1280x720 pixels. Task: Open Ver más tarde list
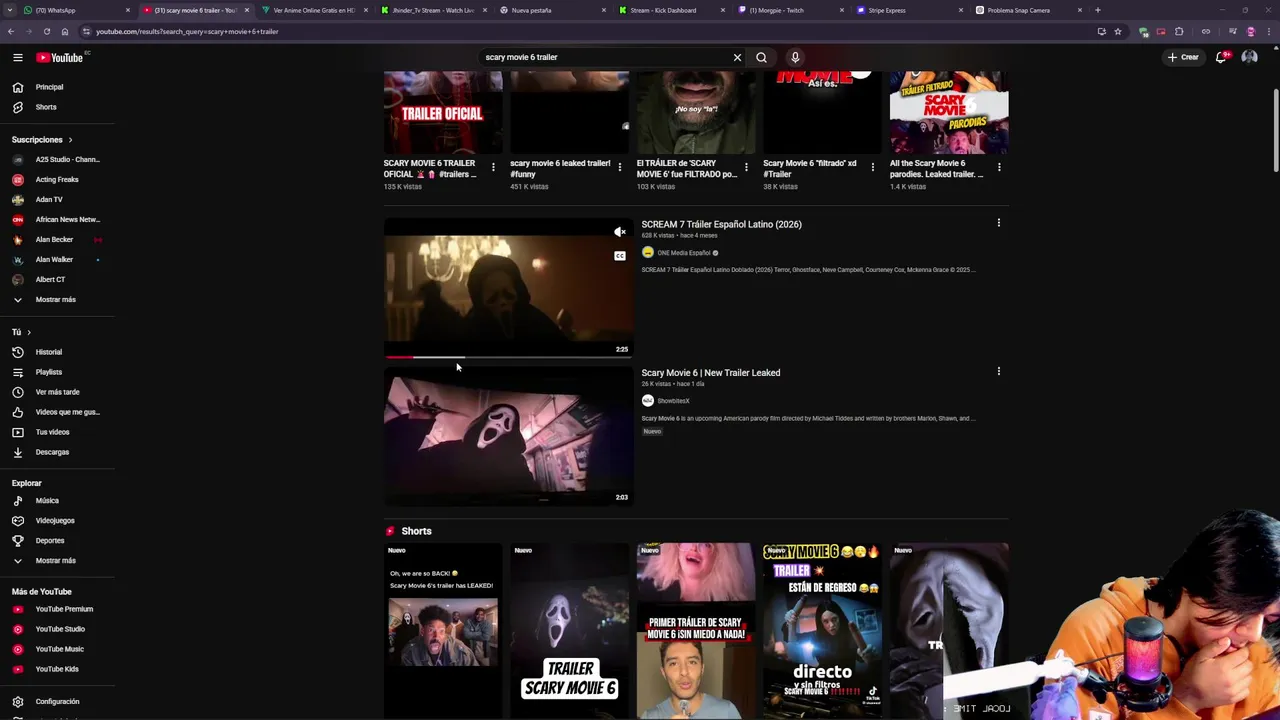pos(57,392)
